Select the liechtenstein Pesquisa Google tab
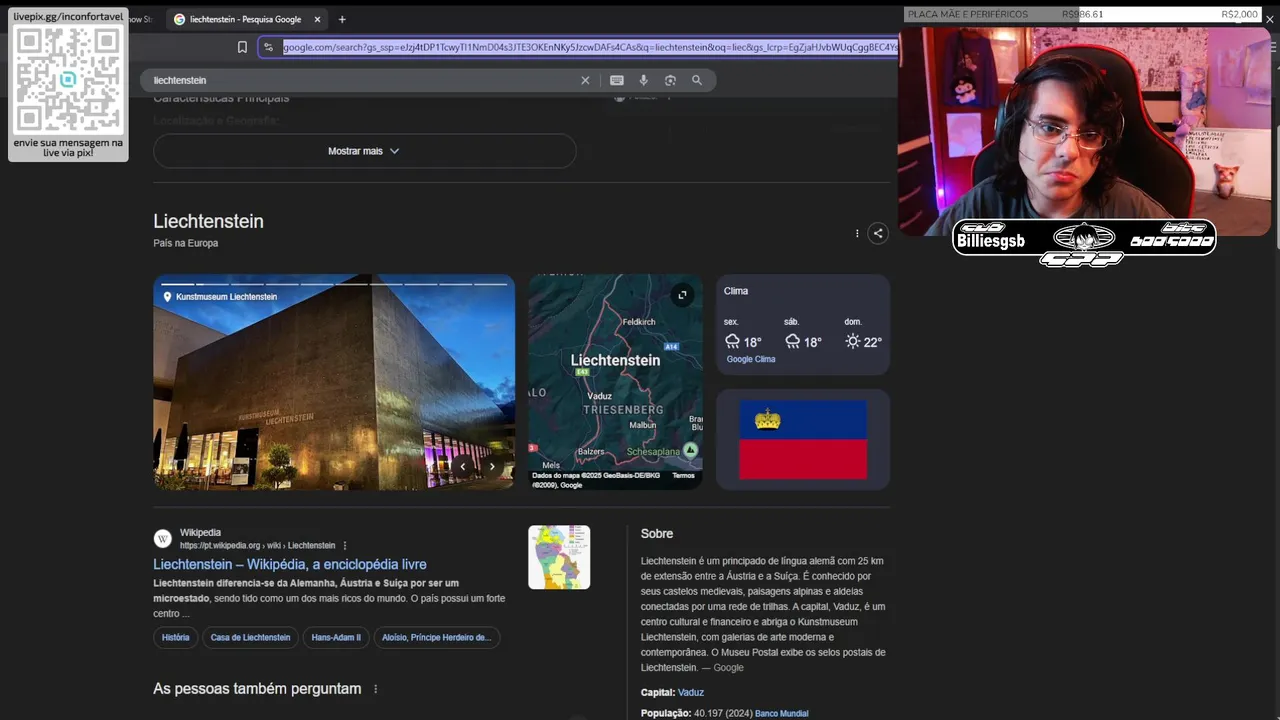Viewport: 1280px width, 720px height. (246, 19)
